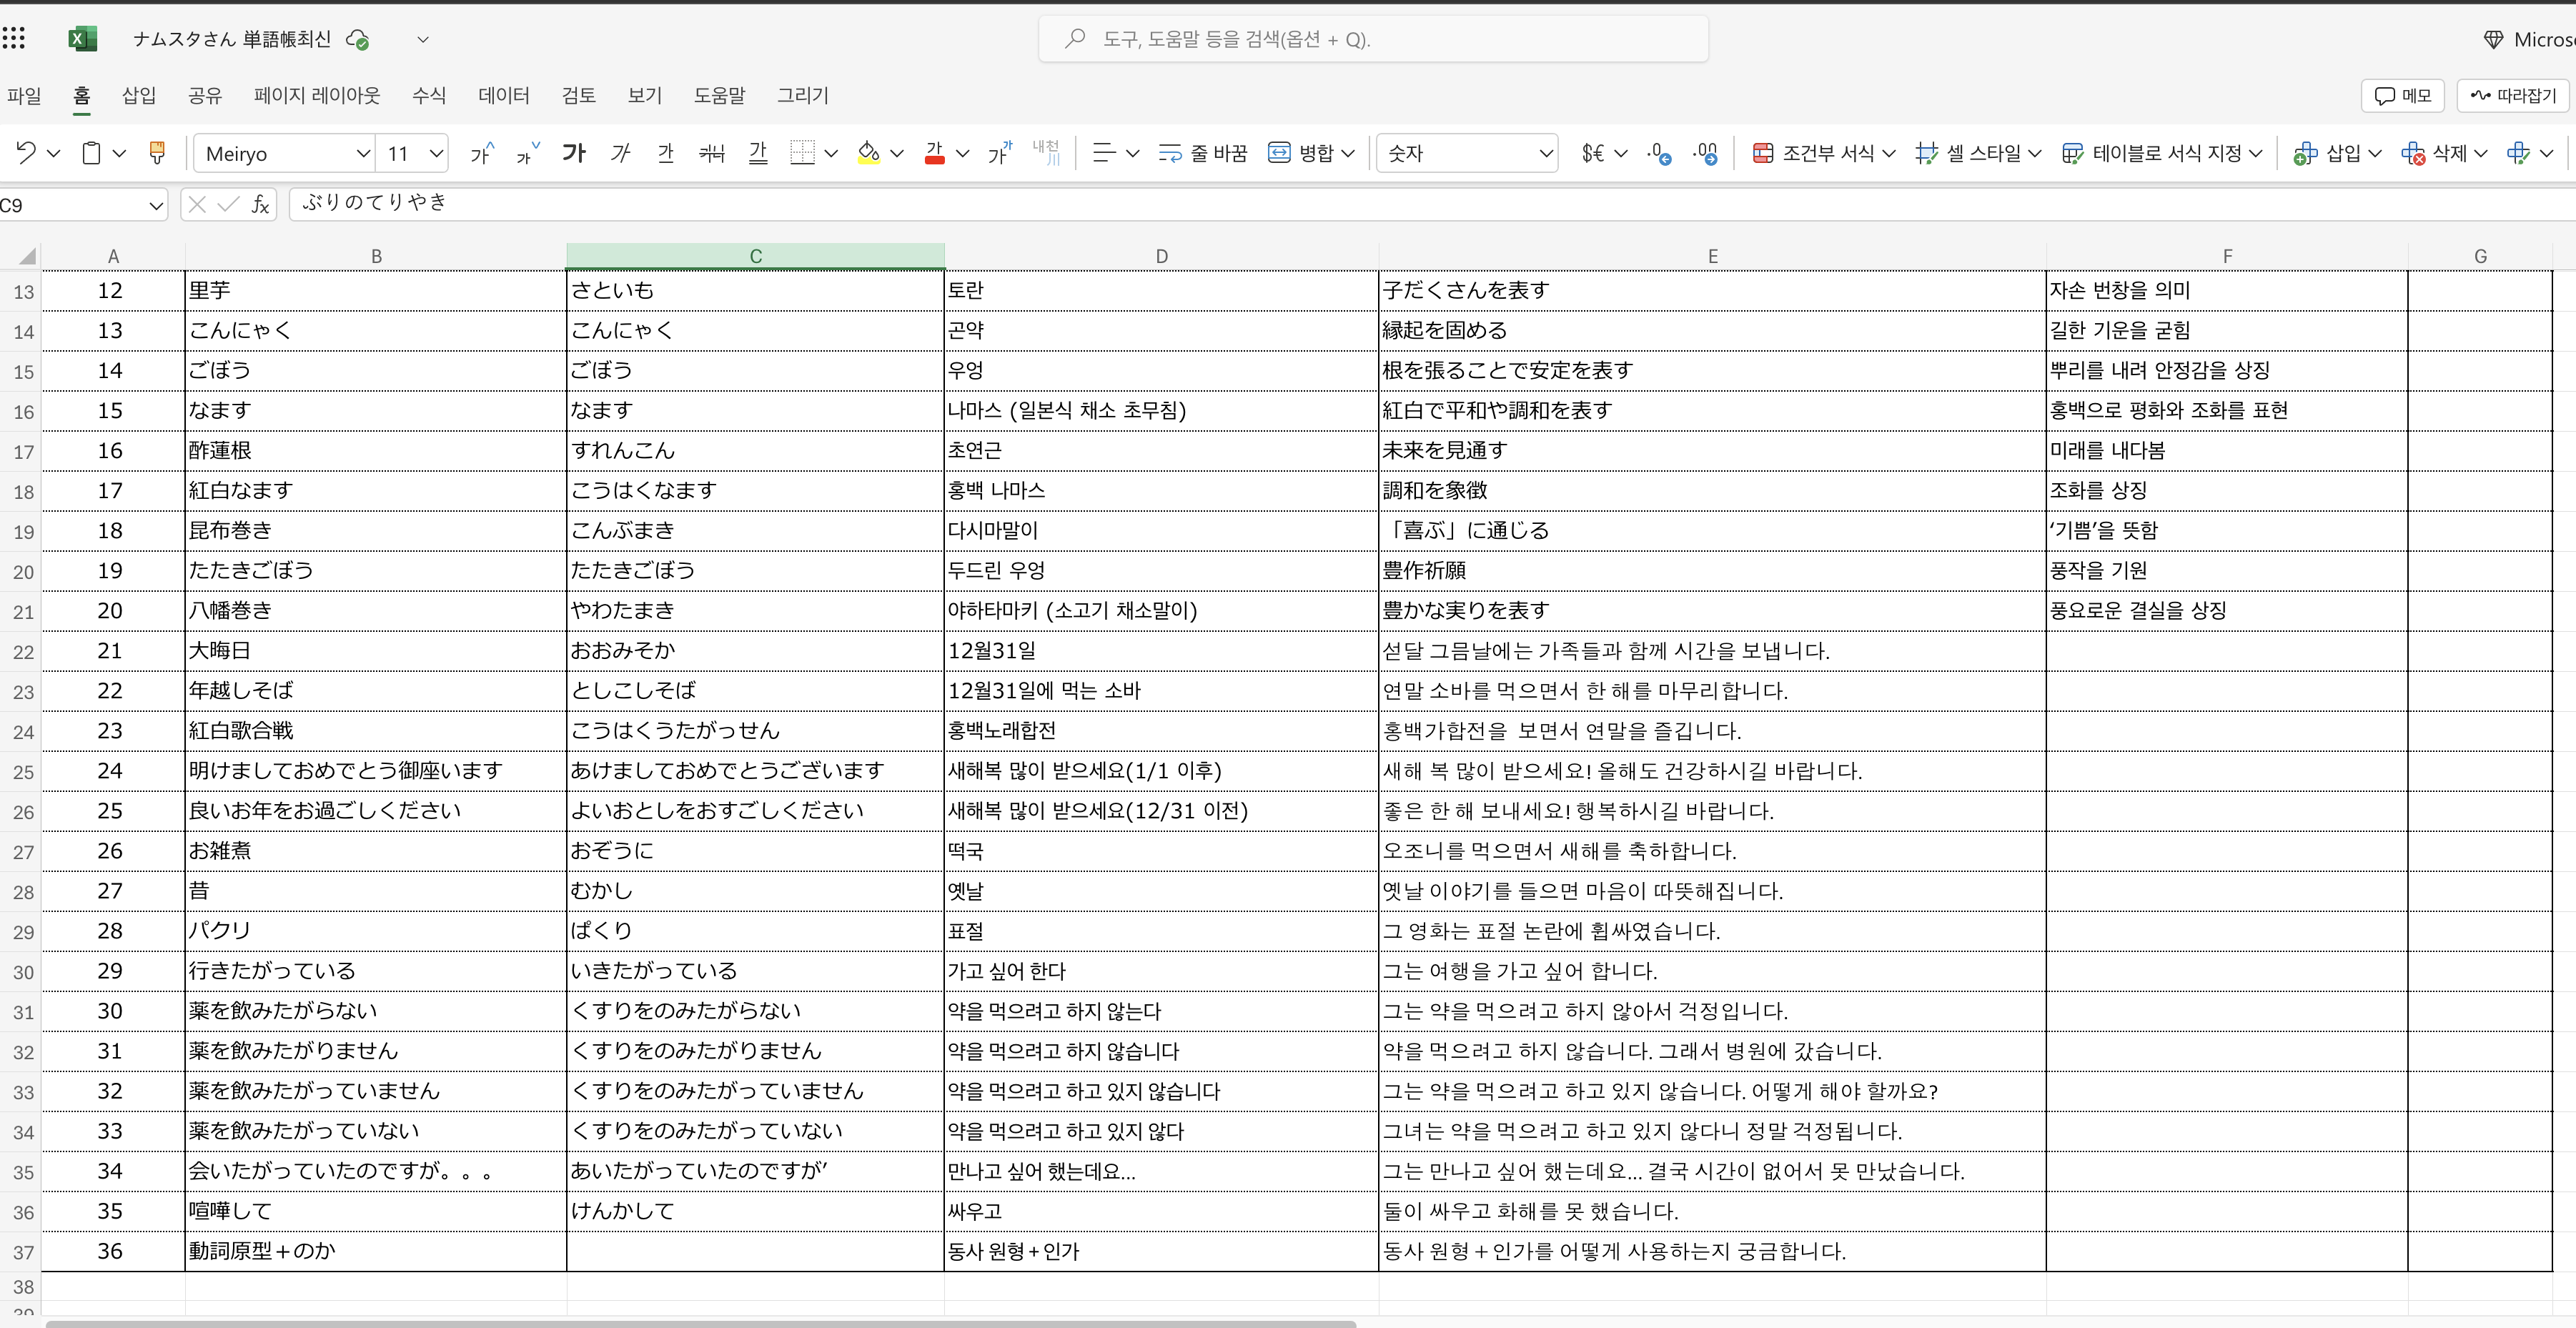Apply the yellow fill color swatch
Image resolution: width=2576 pixels, height=1328 pixels.
pos(868,153)
